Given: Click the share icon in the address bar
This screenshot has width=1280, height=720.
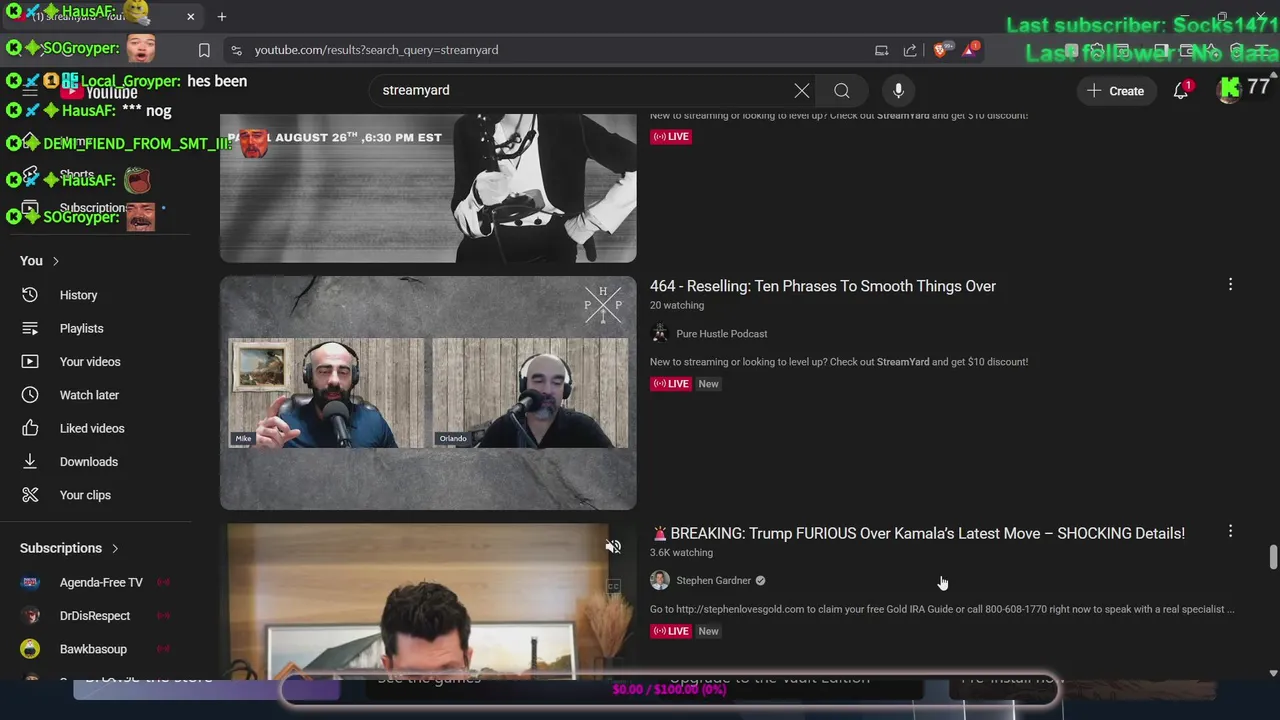Looking at the screenshot, I should 910,50.
